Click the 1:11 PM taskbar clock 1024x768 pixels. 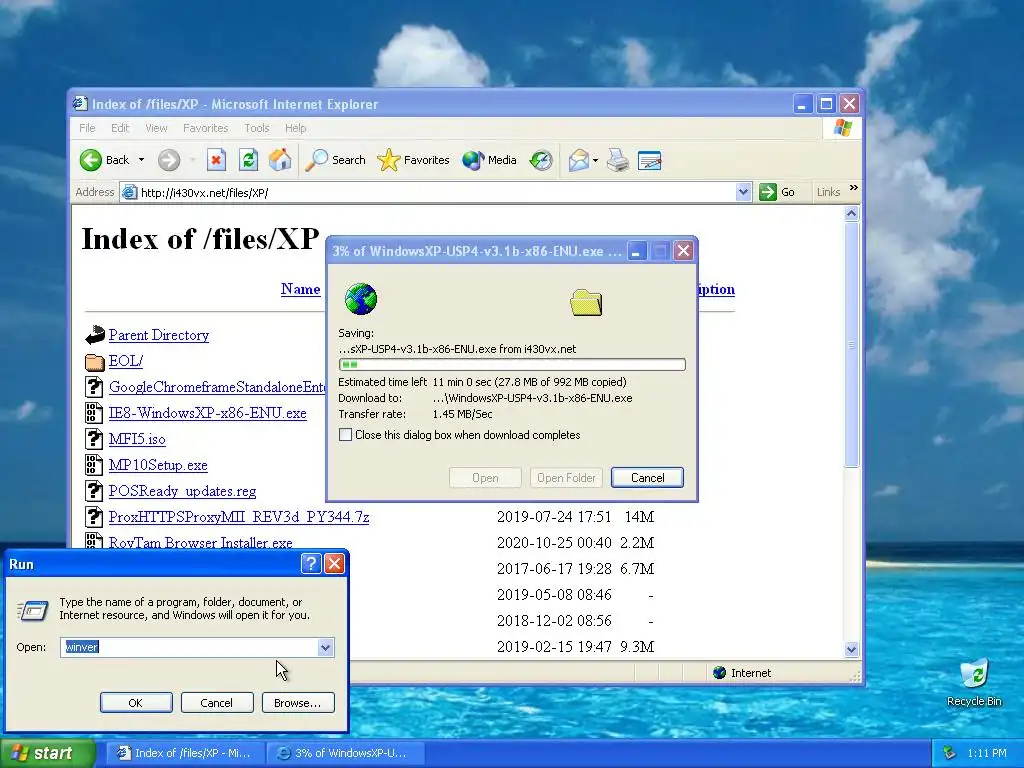coord(987,753)
